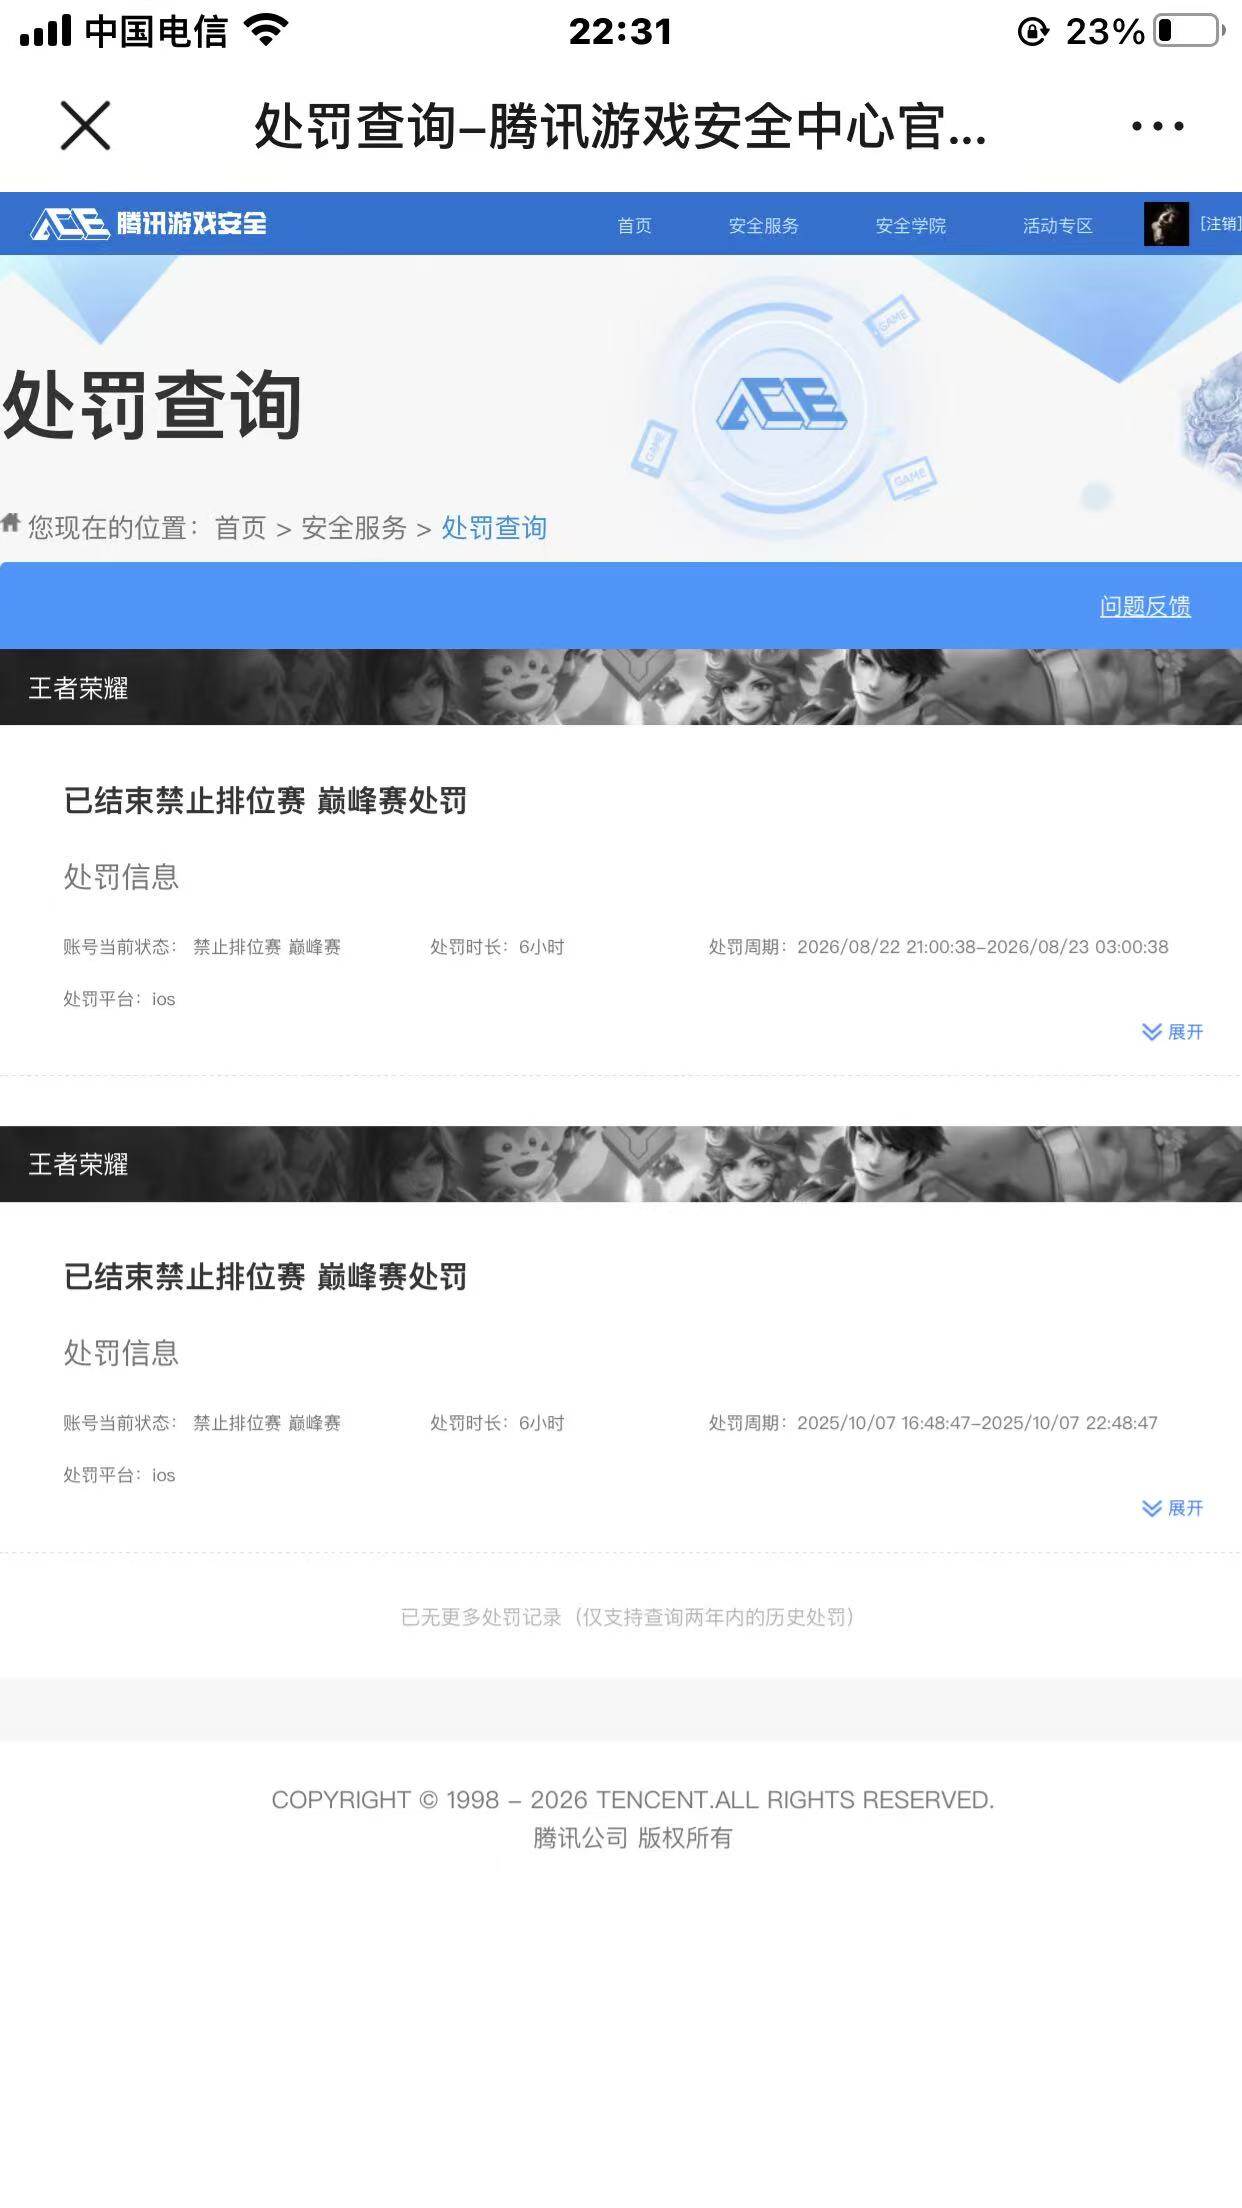Tap the battery indicator icon
Viewport: 1242px width, 2208px height.
[1189, 30]
